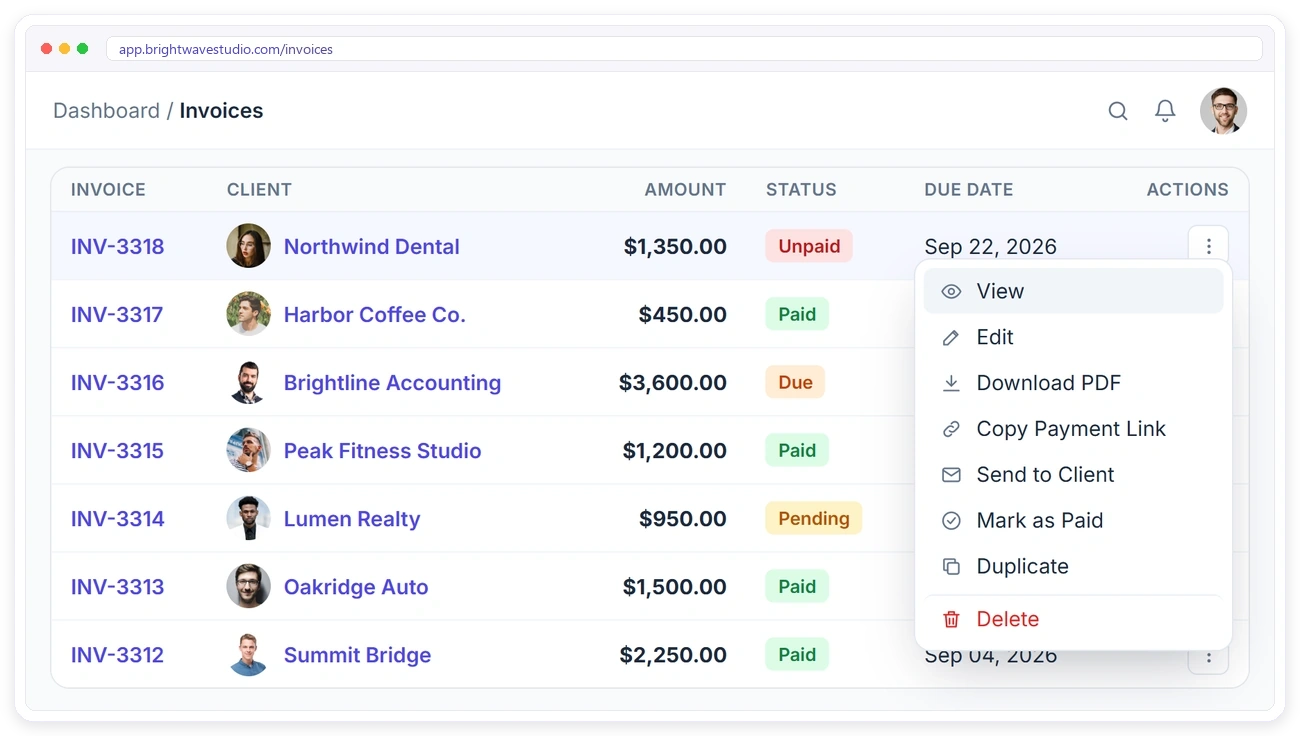Open the three-dot actions menu for INV-3312
This screenshot has width=1300, height=736.
tap(1208, 658)
